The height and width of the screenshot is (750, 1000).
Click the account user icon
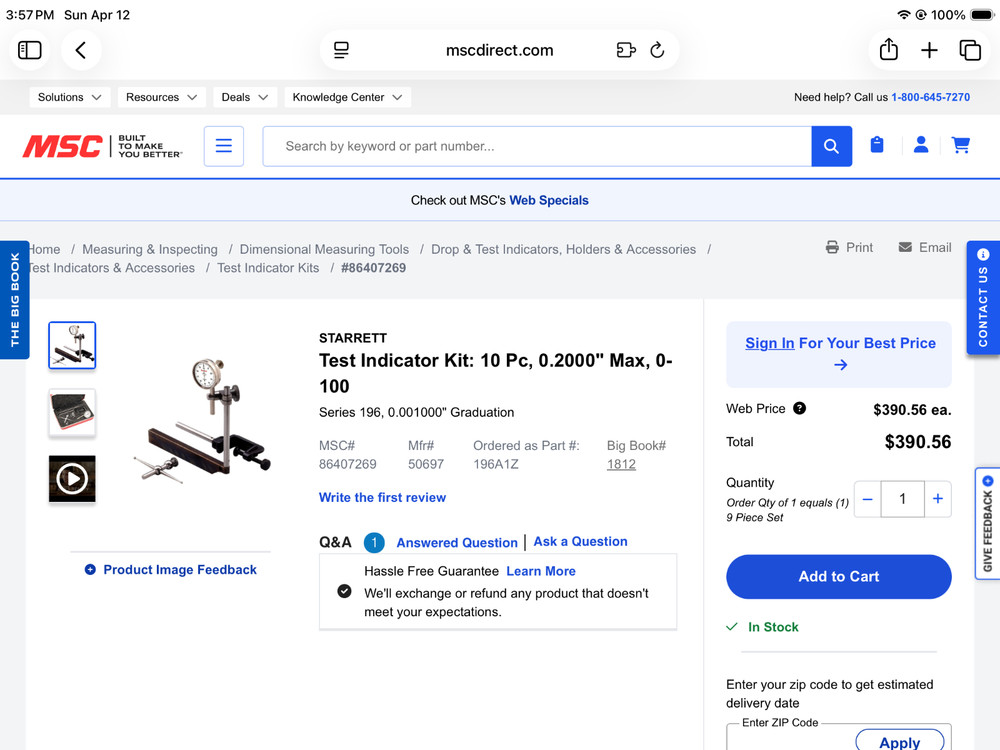(x=921, y=146)
